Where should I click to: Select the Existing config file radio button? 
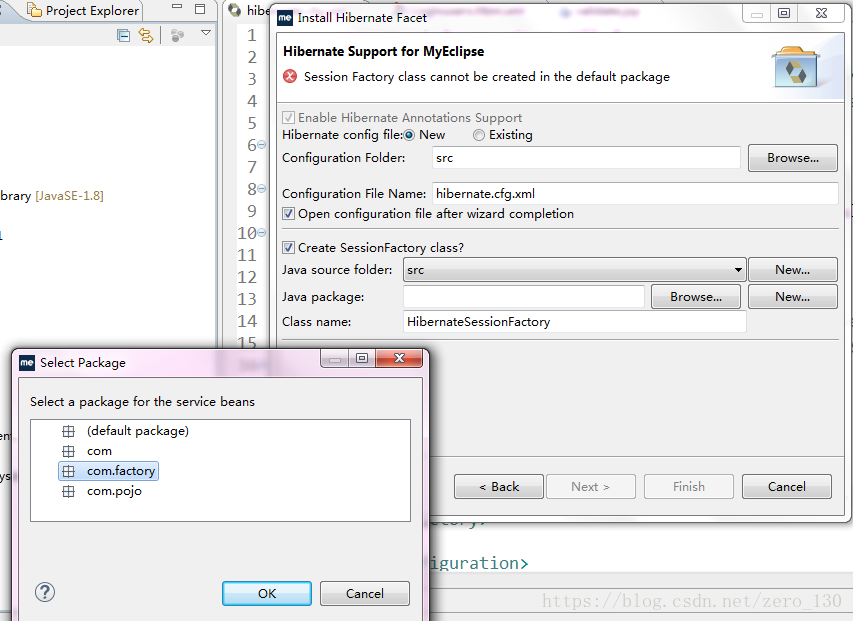(x=478, y=135)
